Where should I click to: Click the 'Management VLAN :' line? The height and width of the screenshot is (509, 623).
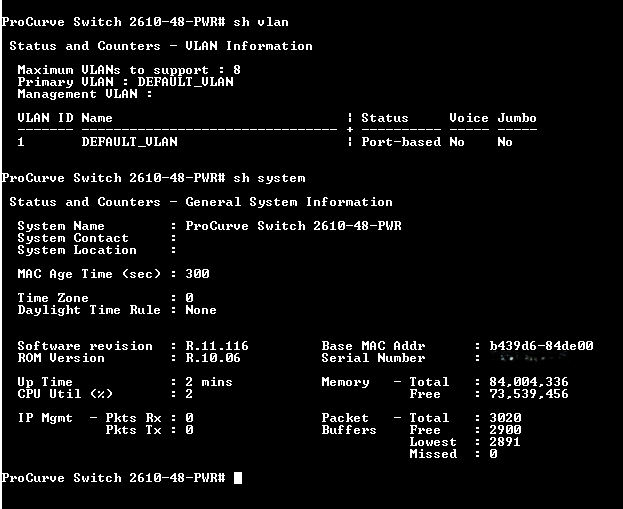click(x=85, y=94)
